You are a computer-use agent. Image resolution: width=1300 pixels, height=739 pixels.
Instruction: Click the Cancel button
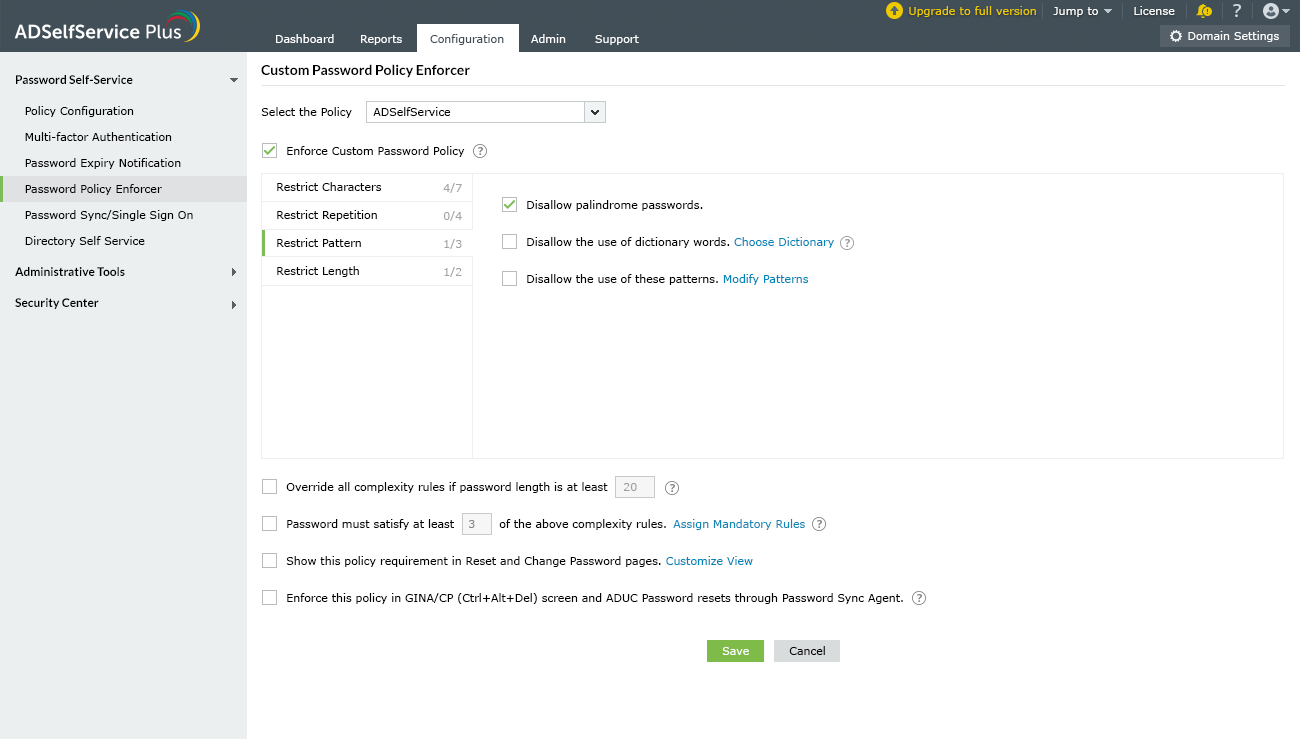coord(807,651)
